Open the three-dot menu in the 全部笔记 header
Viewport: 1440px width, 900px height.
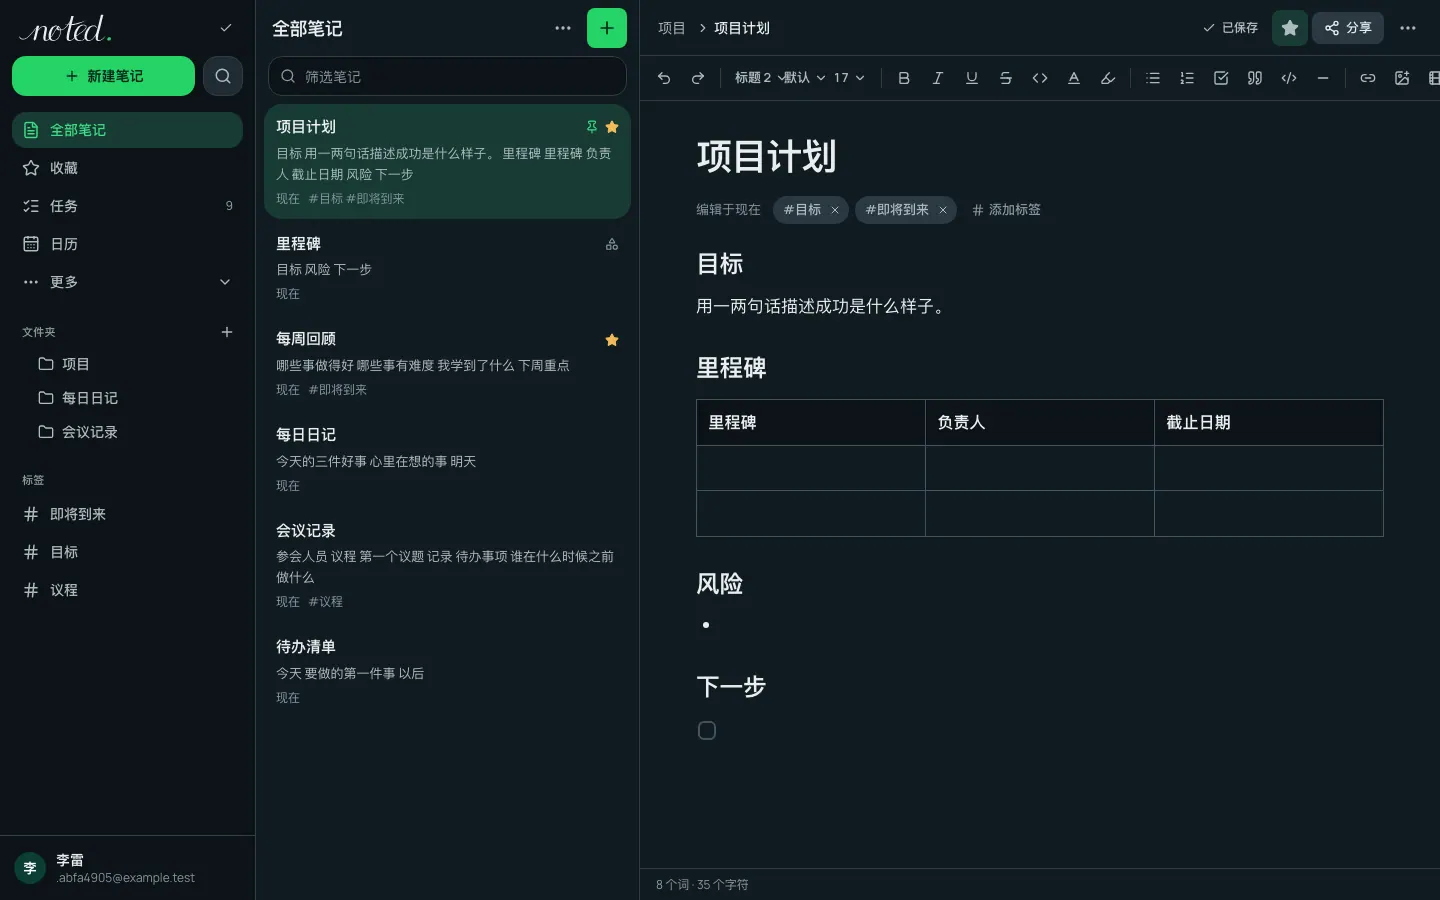tap(563, 28)
